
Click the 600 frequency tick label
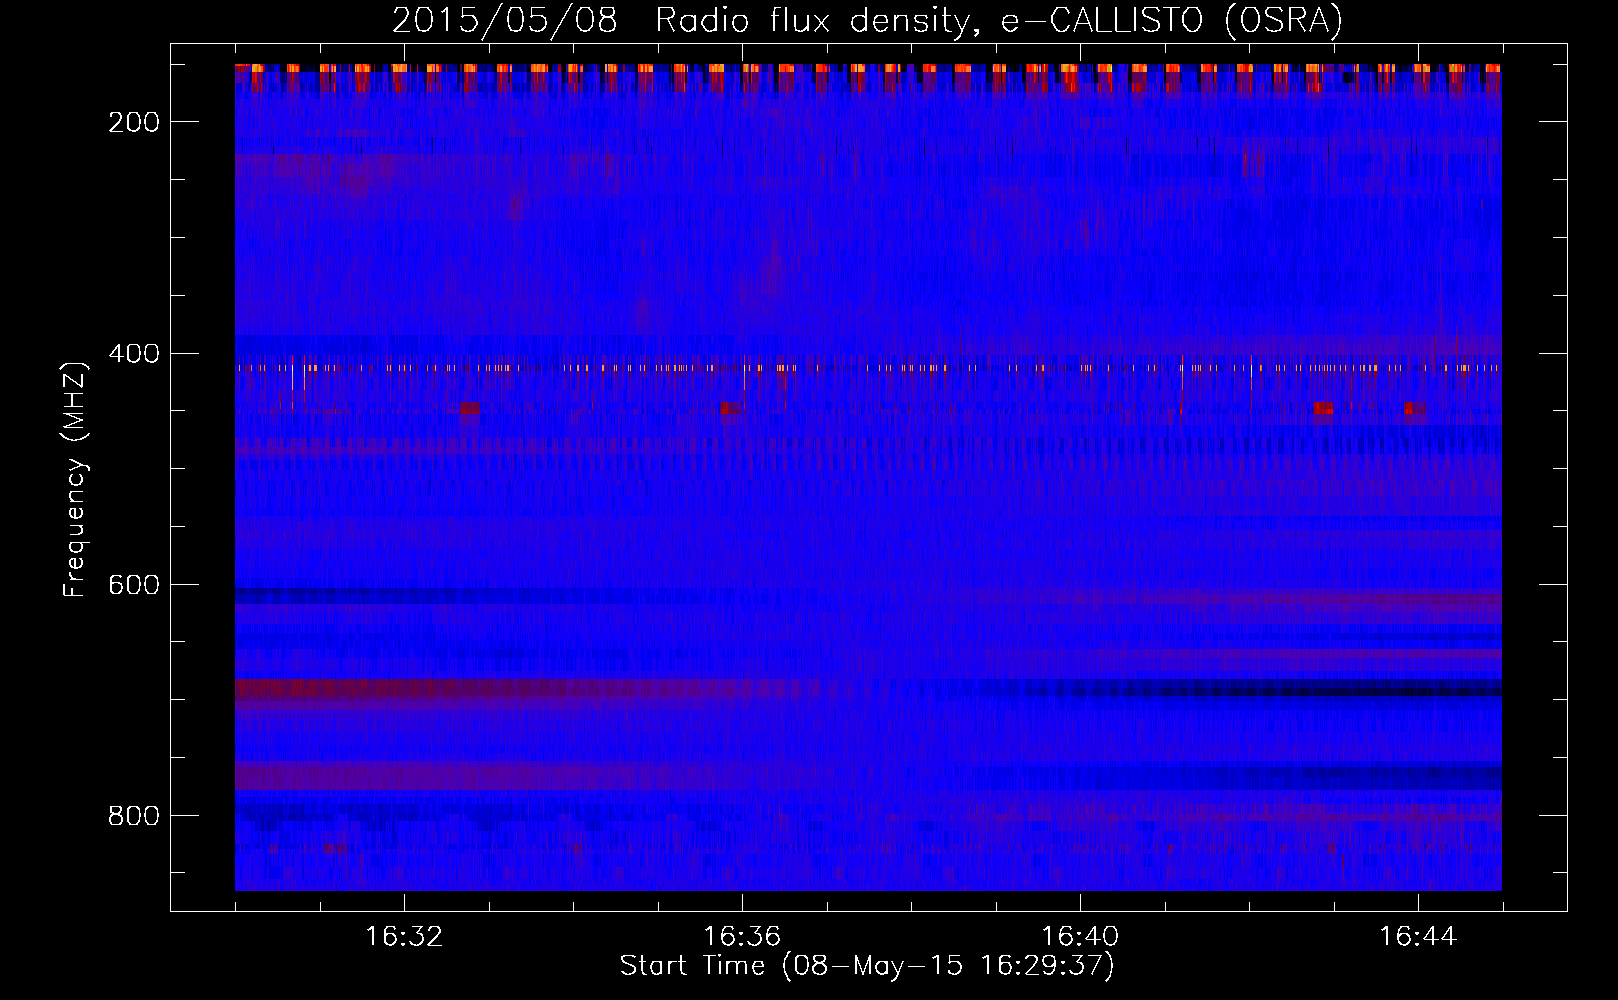[x=134, y=585]
